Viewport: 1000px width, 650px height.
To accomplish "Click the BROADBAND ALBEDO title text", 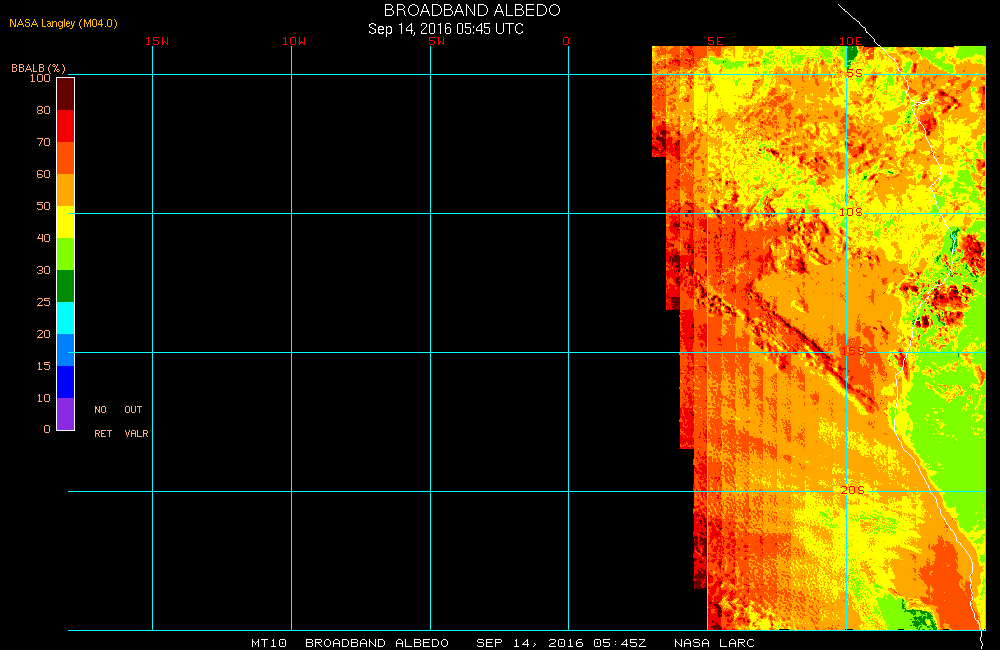I will (472, 10).
